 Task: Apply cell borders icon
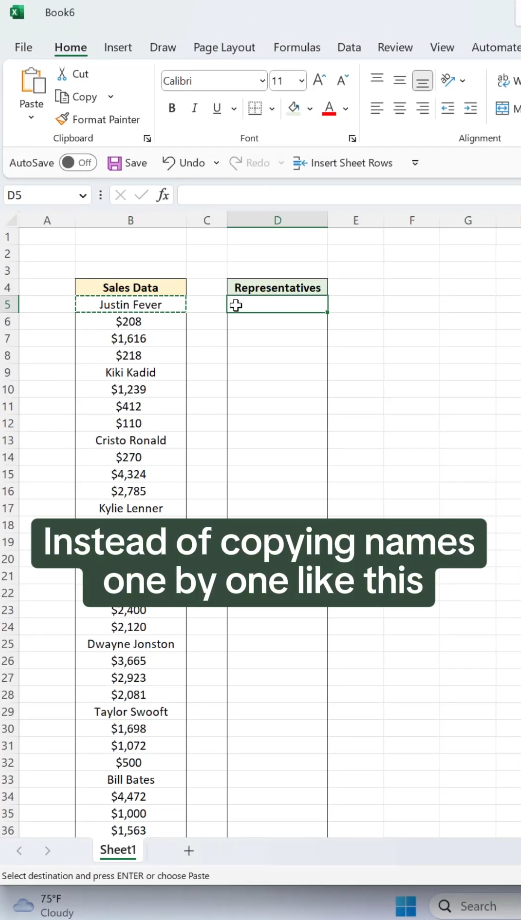coord(255,109)
